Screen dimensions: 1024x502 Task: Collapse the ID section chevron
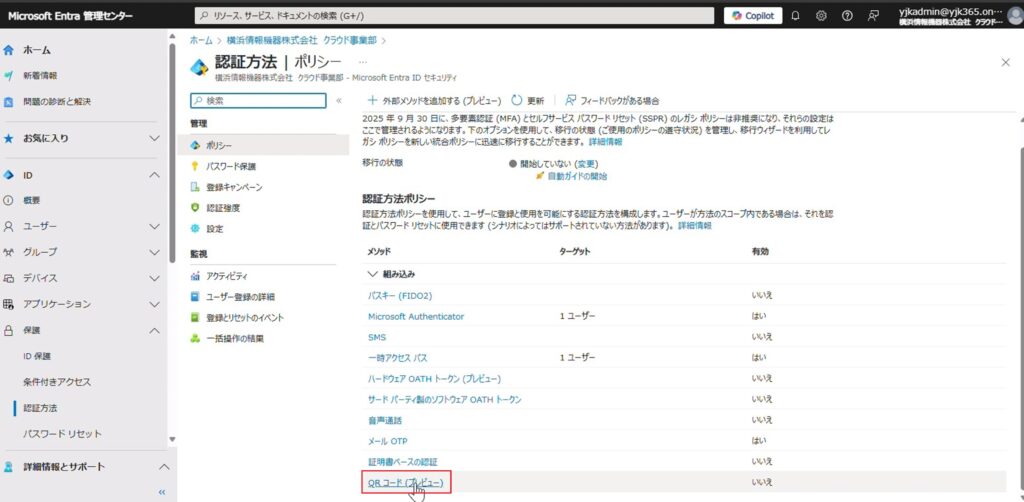coord(154,176)
